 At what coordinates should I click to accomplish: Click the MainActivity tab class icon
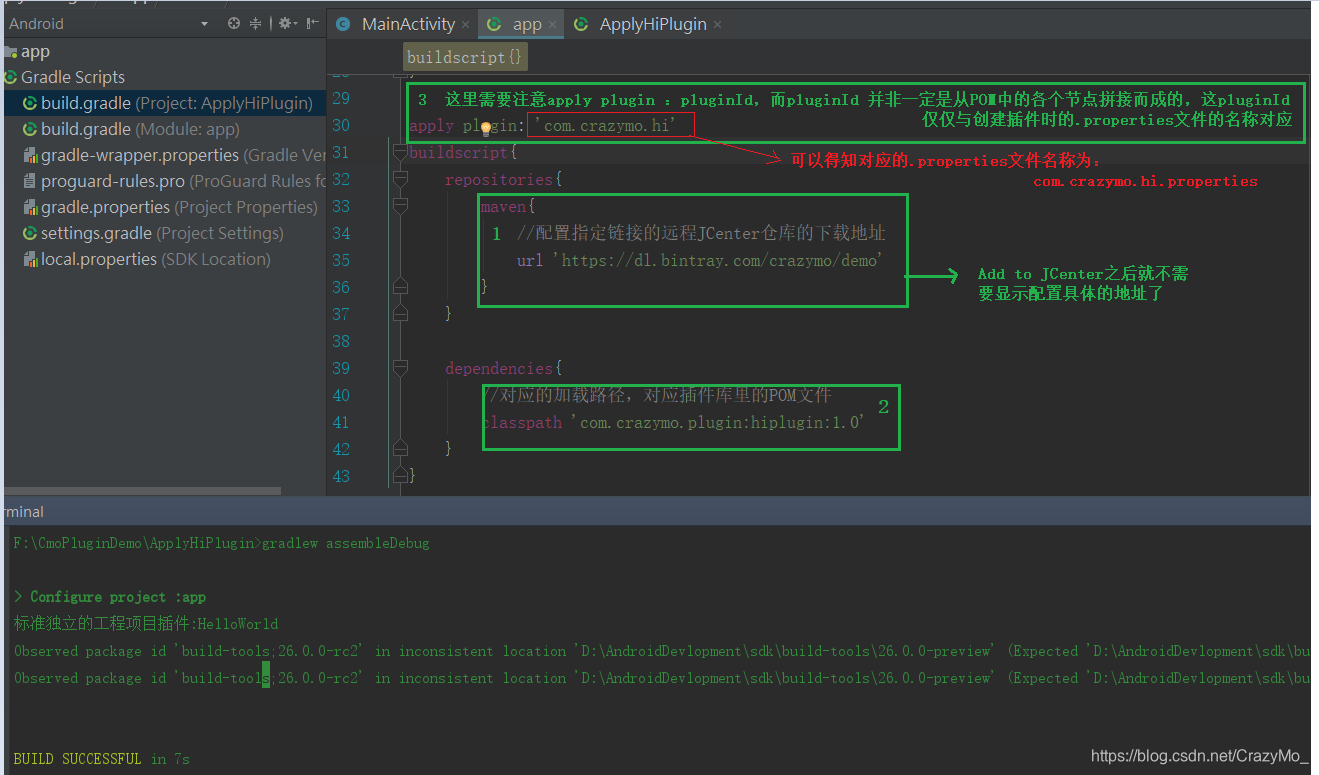point(344,24)
